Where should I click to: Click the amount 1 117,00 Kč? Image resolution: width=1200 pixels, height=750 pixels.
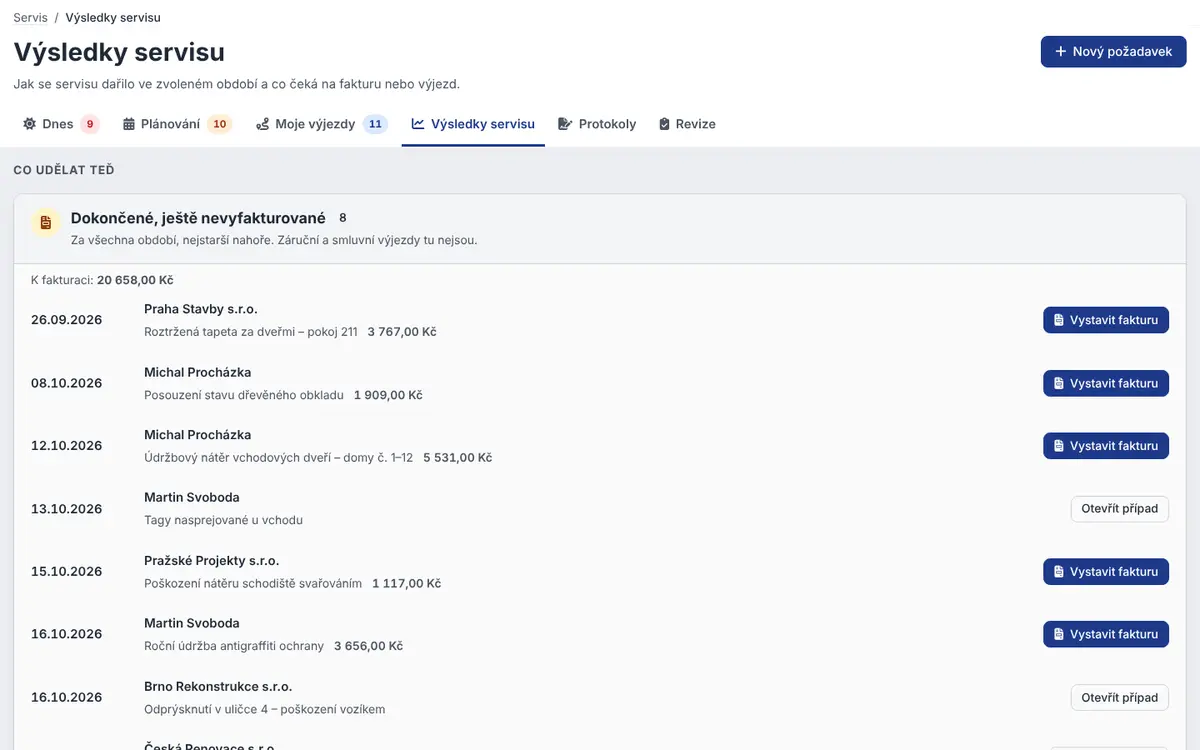coord(406,583)
